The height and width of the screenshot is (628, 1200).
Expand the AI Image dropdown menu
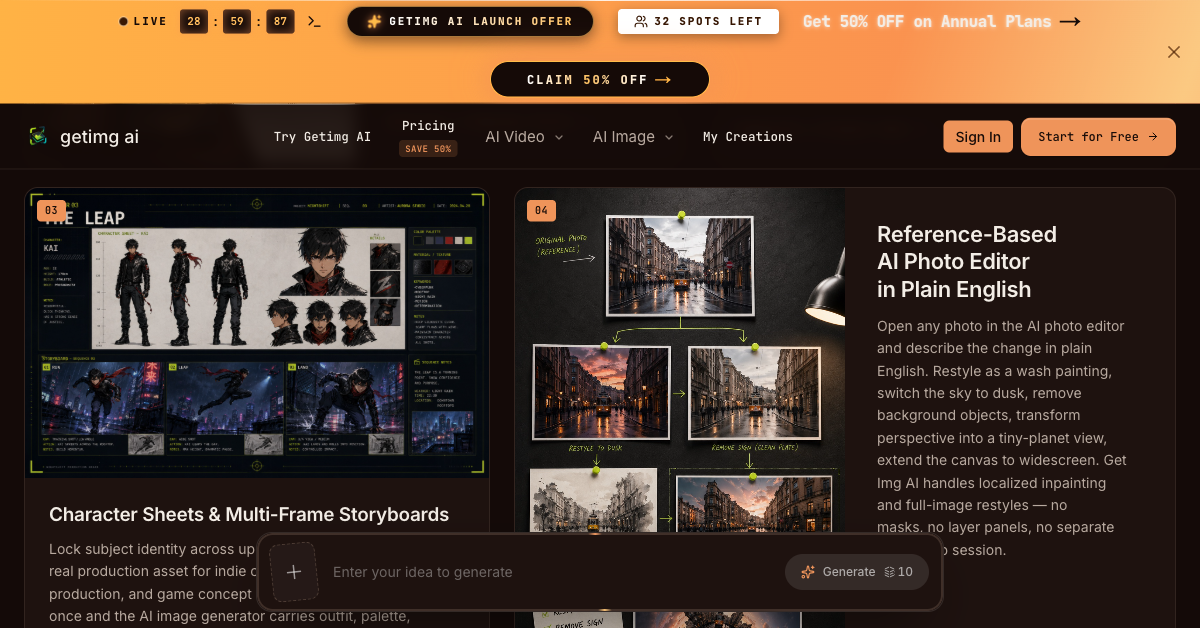click(x=633, y=137)
